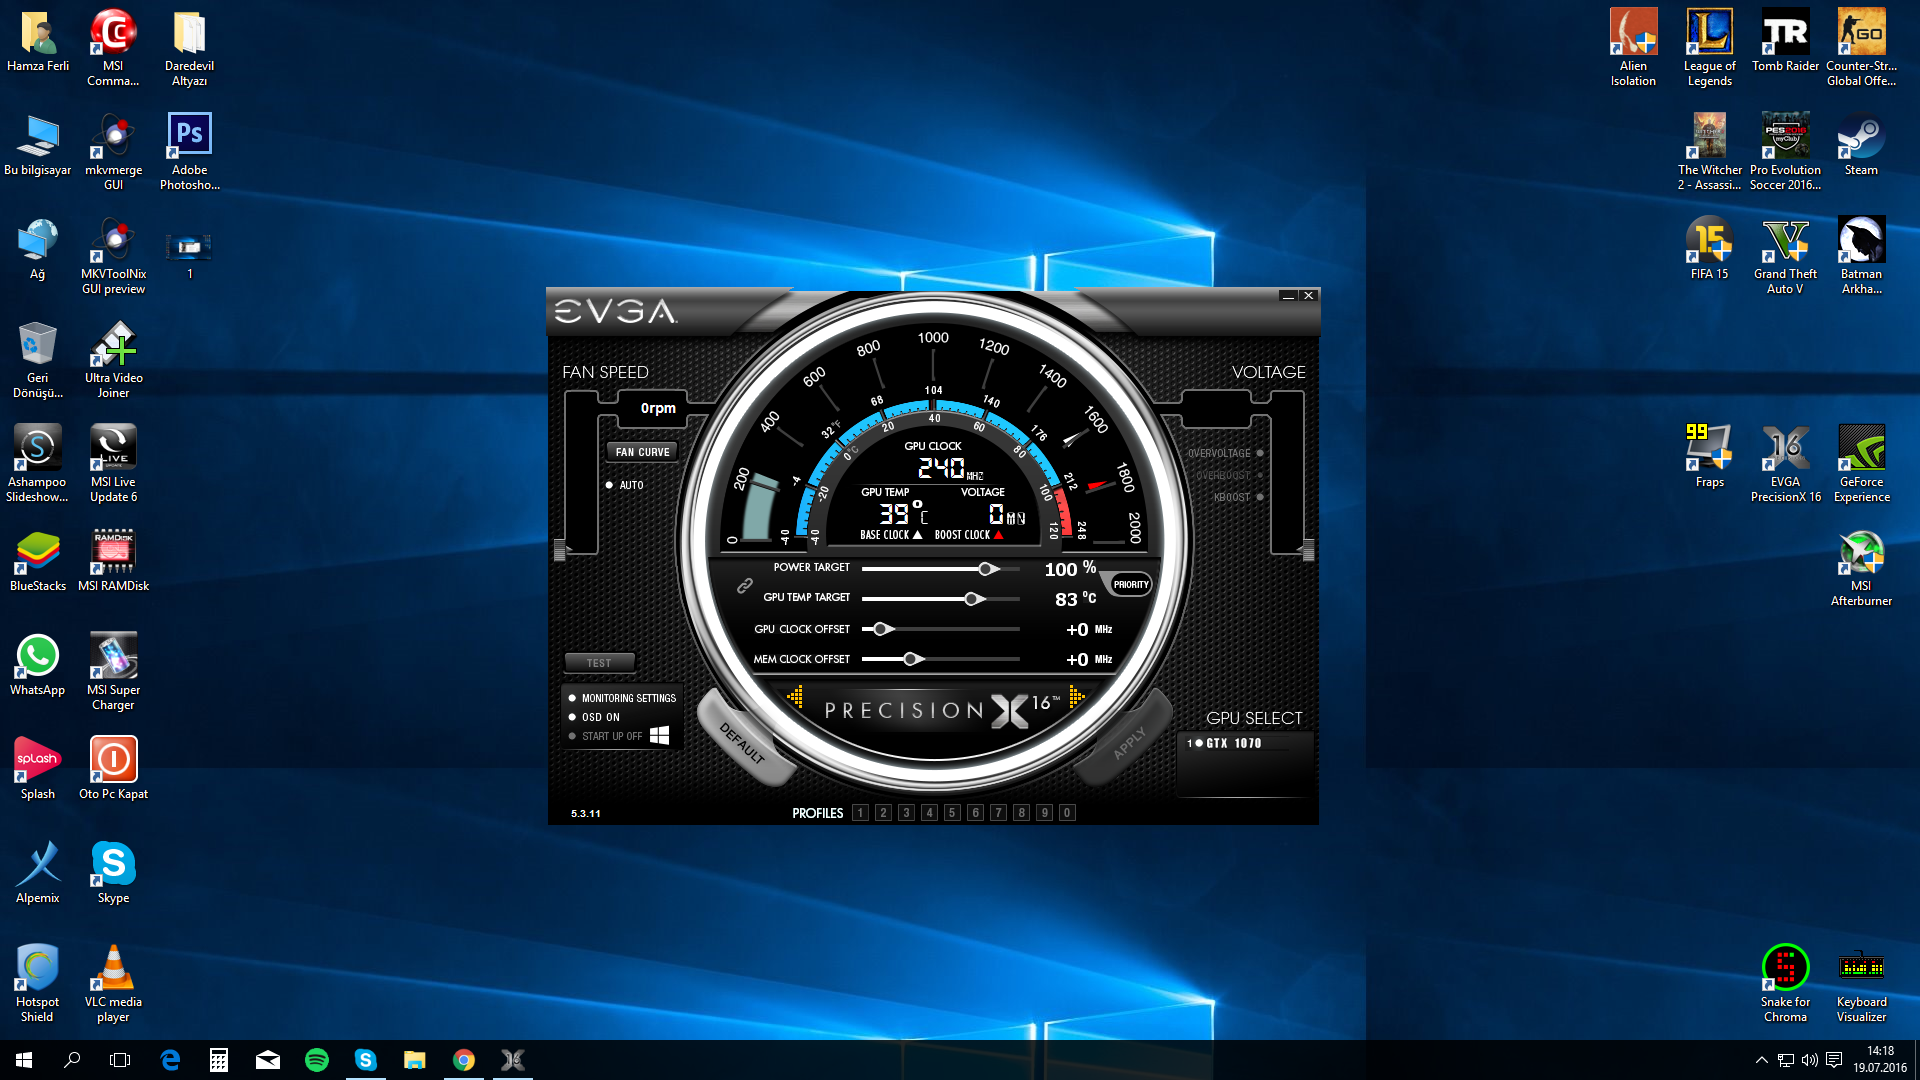Open Fraps desktop shortcut
This screenshot has height=1080, width=1920.
(1709, 456)
